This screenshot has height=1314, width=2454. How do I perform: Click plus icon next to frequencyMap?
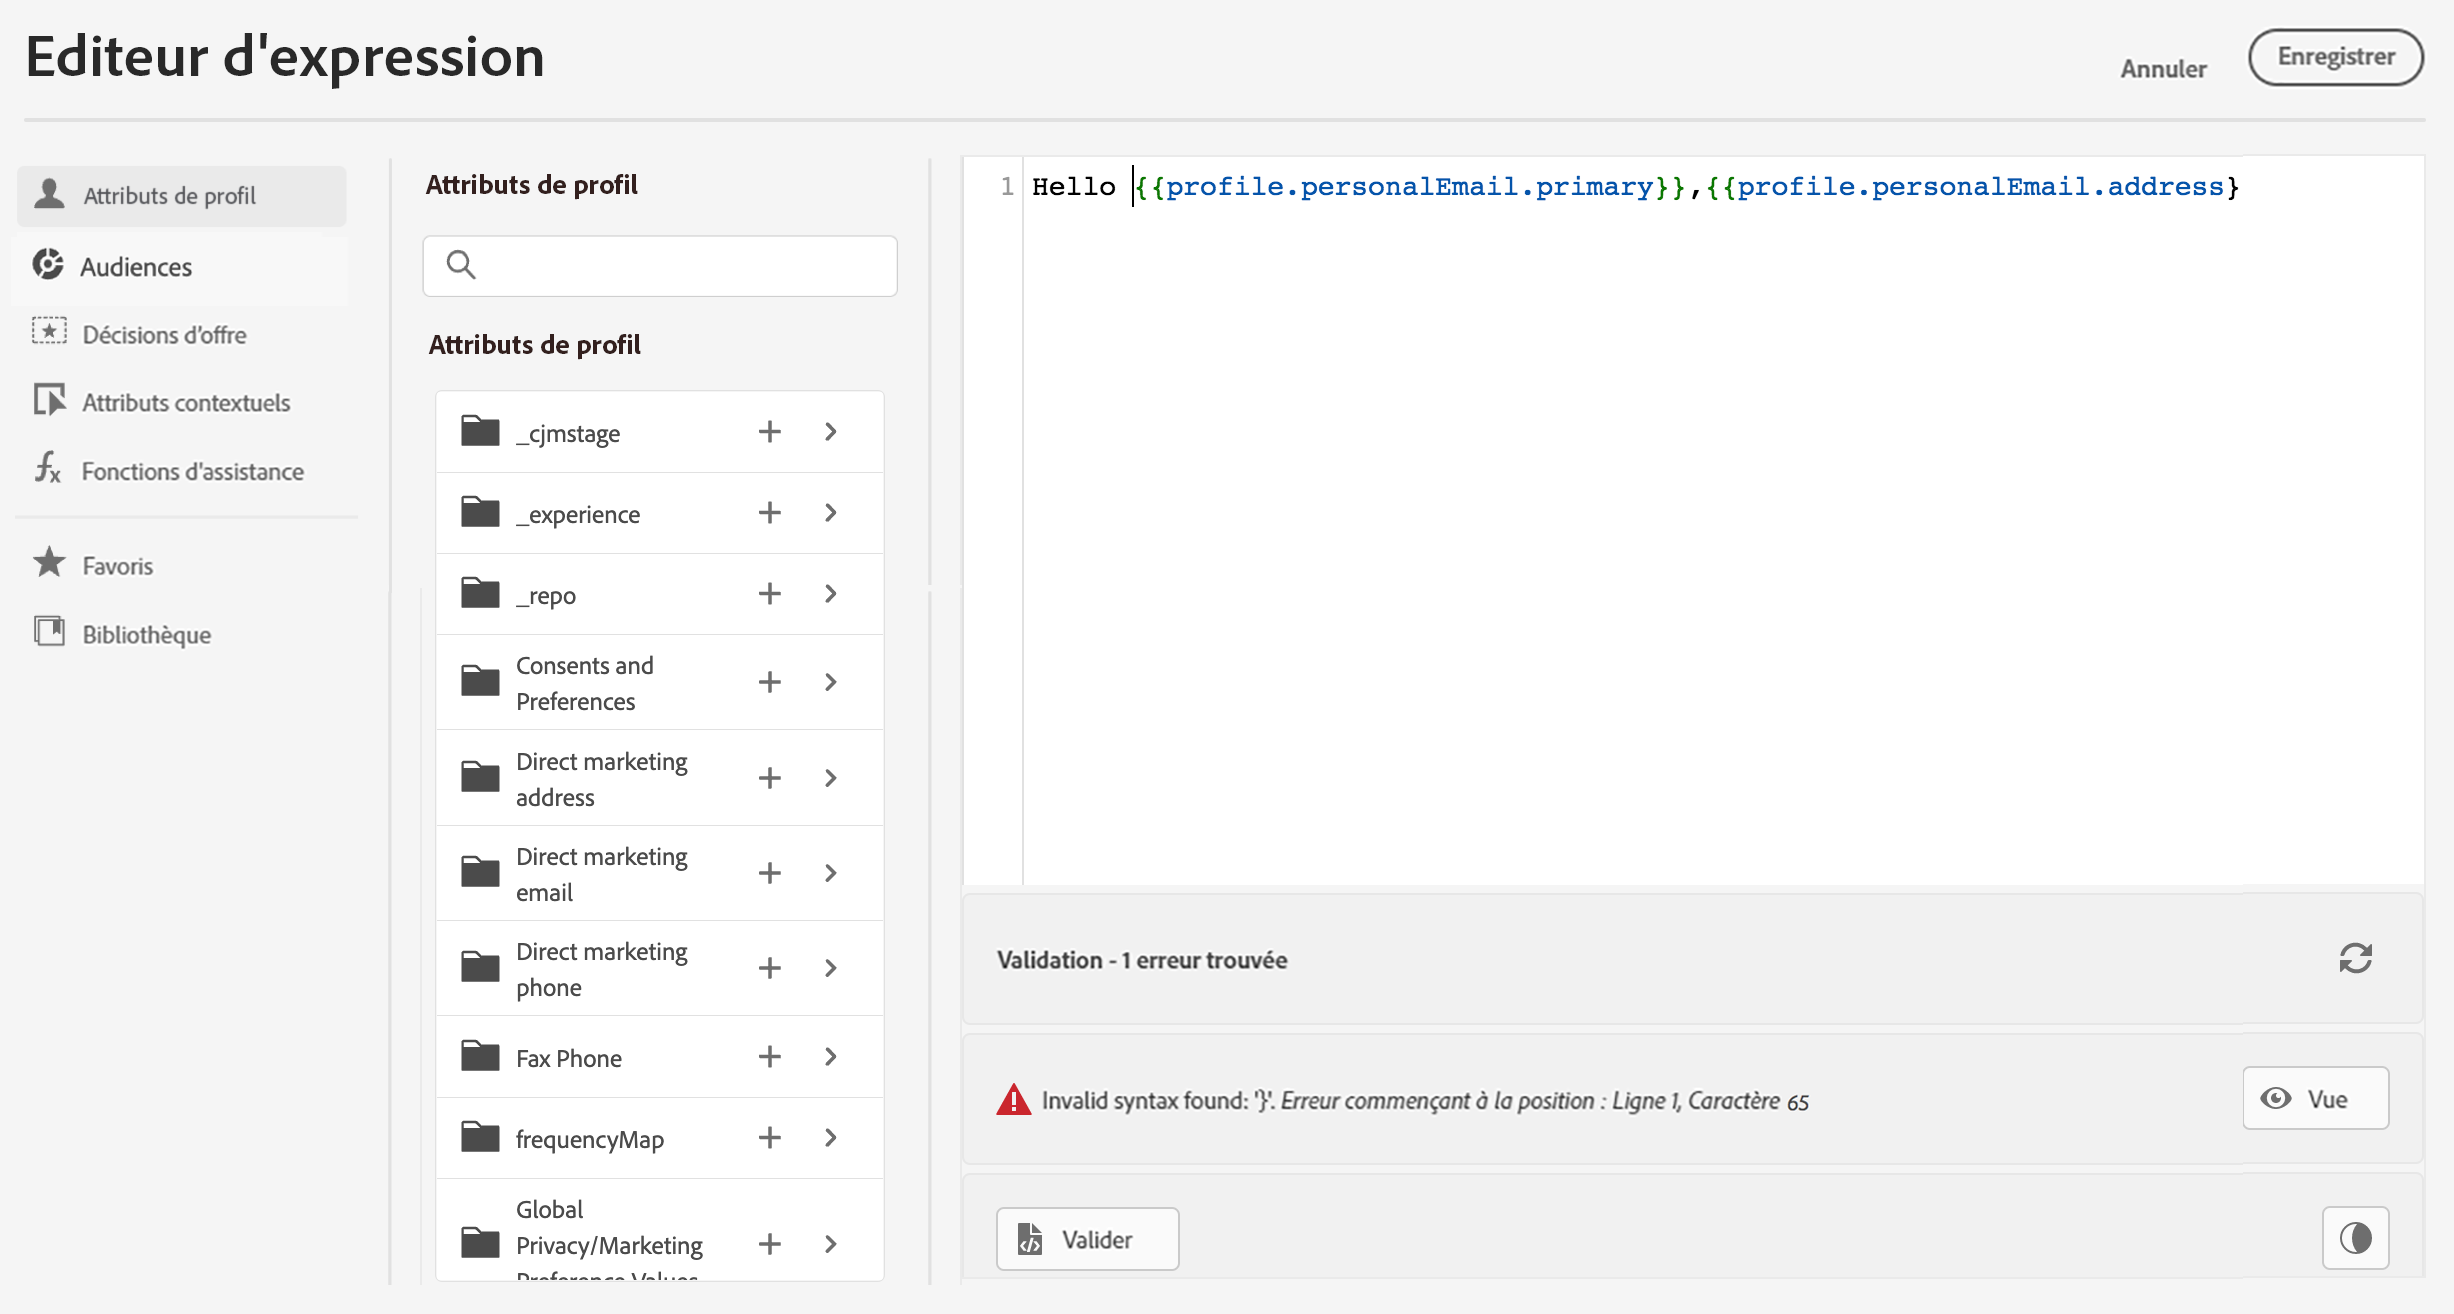coord(769,1138)
